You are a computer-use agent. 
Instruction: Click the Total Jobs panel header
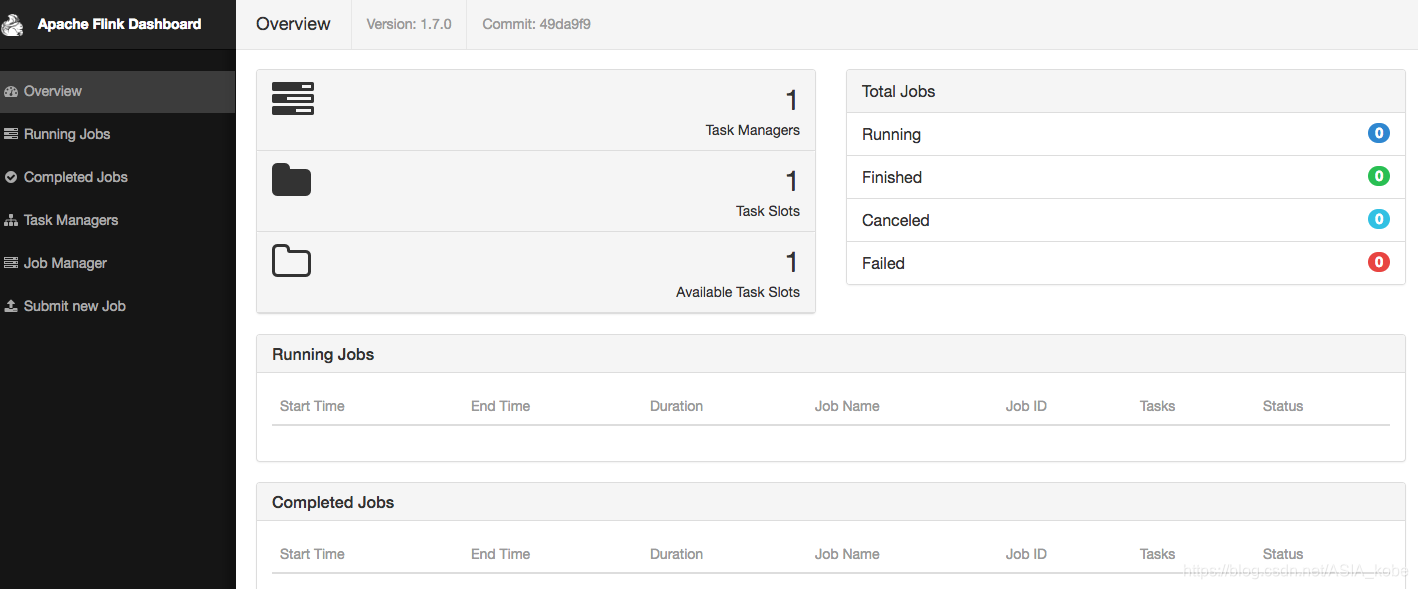pos(1126,91)
